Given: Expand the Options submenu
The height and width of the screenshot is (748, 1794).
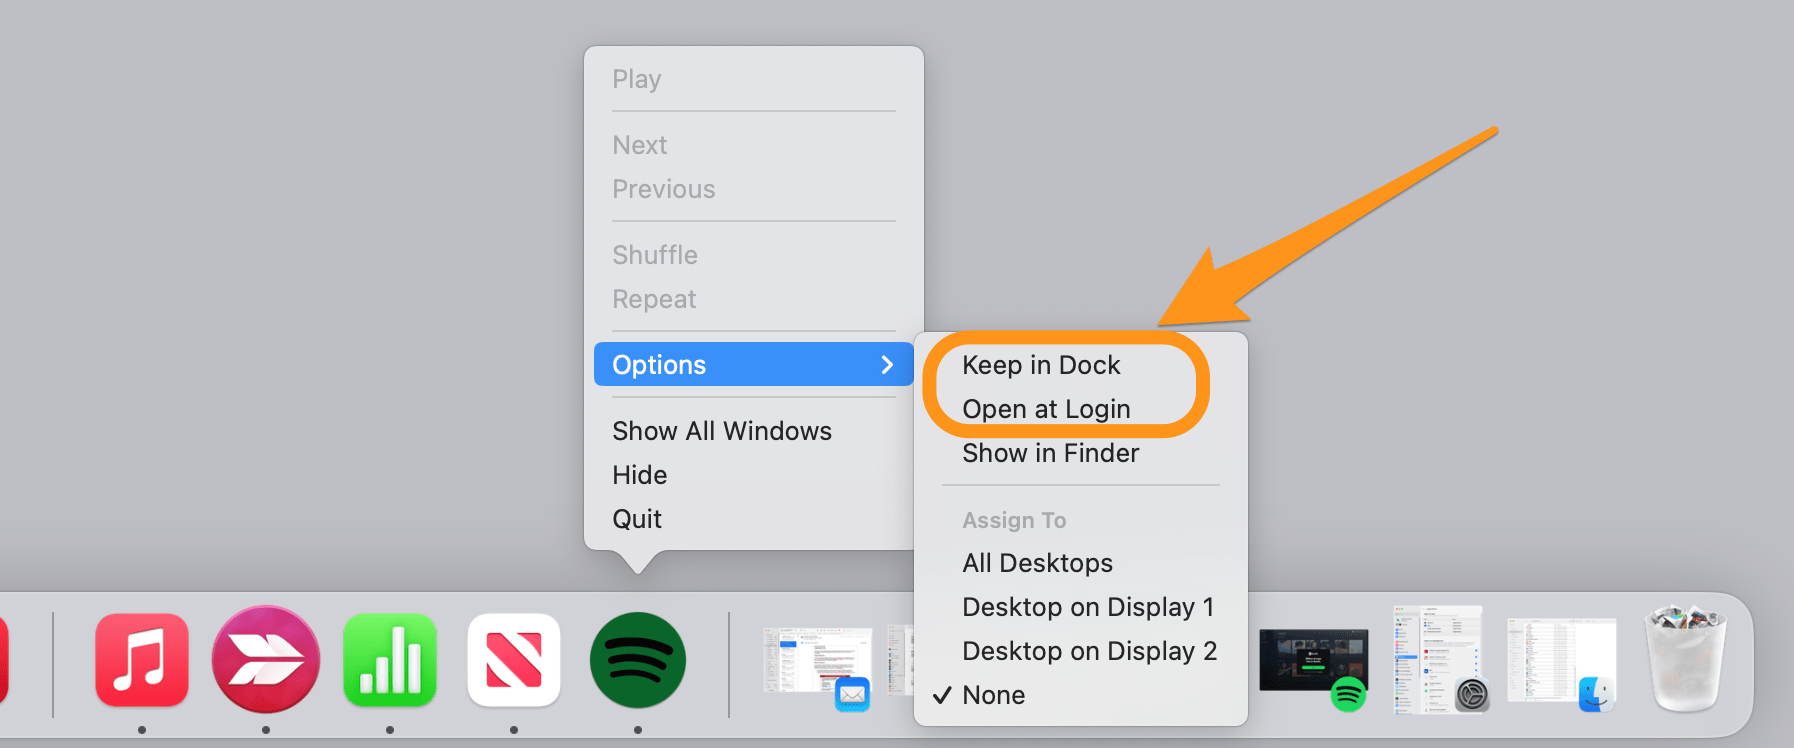Looking at the screenshot, I should 753,365.
